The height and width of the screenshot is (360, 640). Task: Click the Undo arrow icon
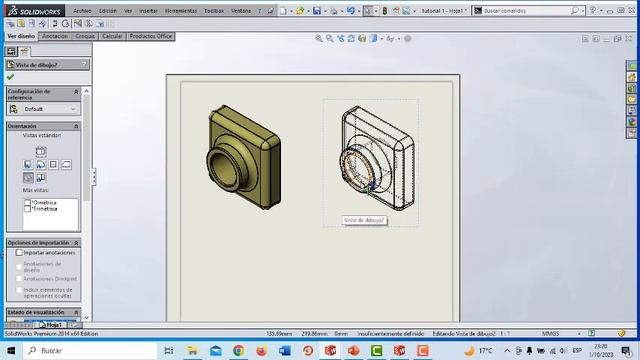tap(351, 11)
